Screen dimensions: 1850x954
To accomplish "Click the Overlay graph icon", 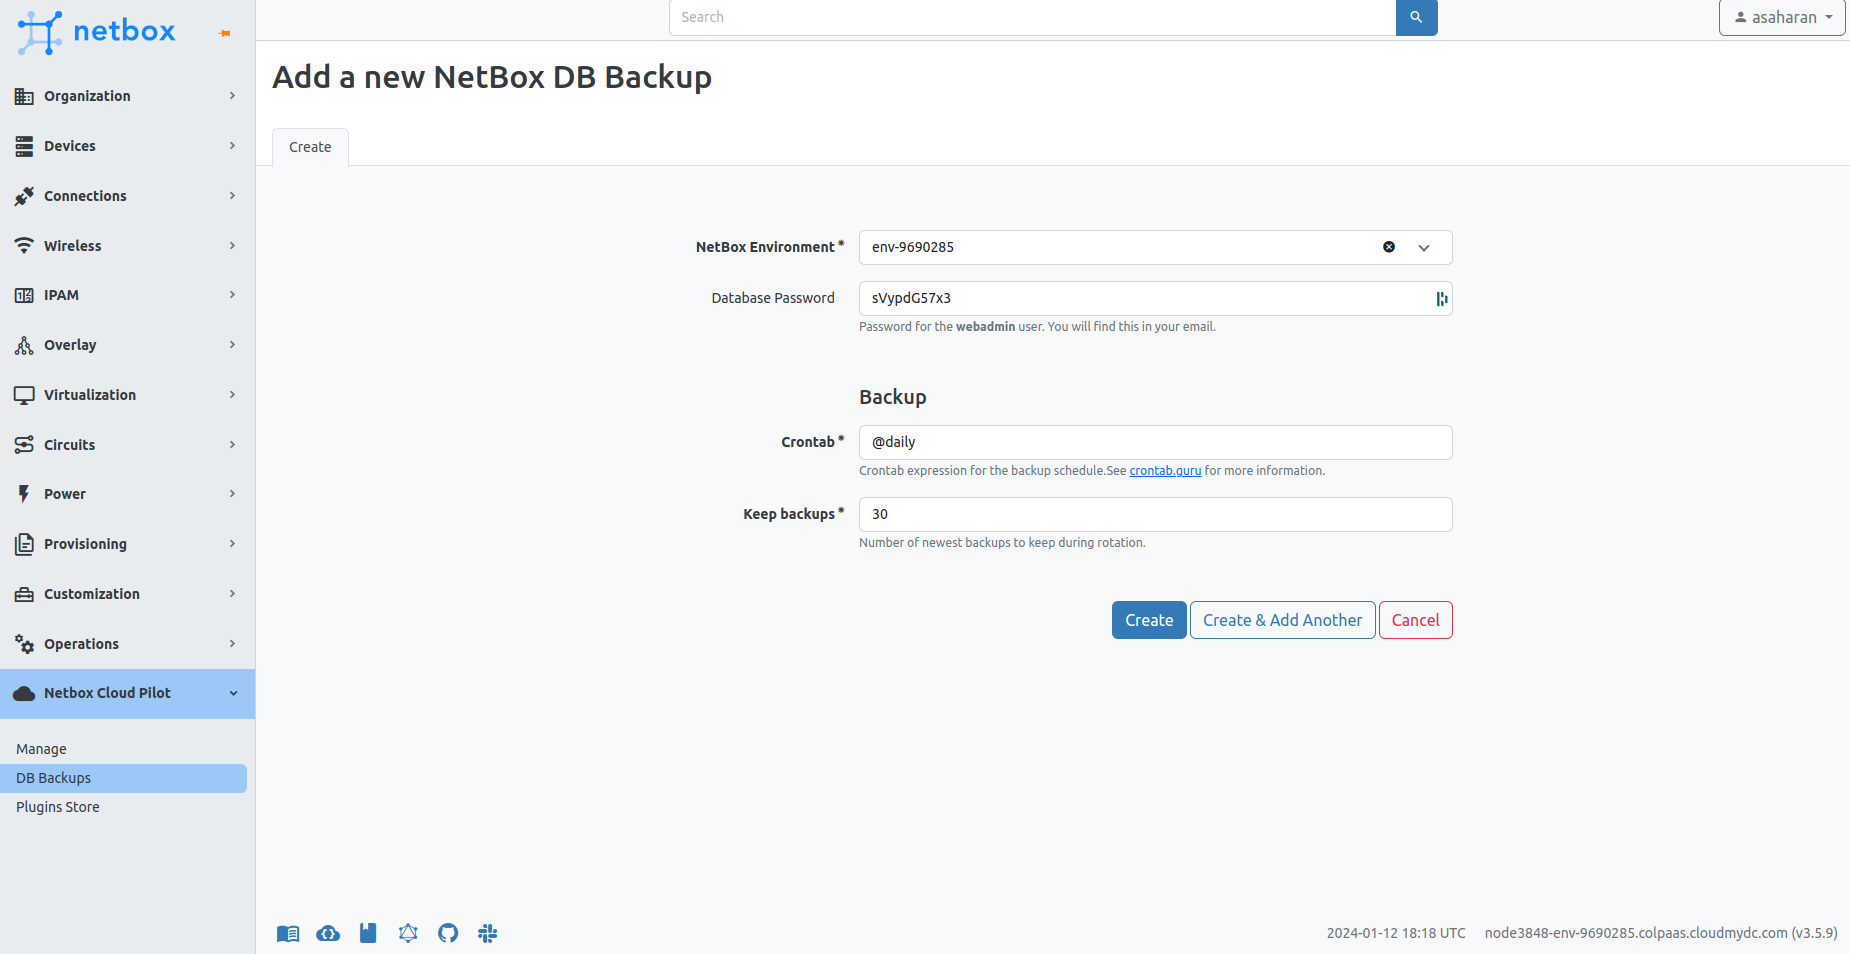I will point(24,345).
